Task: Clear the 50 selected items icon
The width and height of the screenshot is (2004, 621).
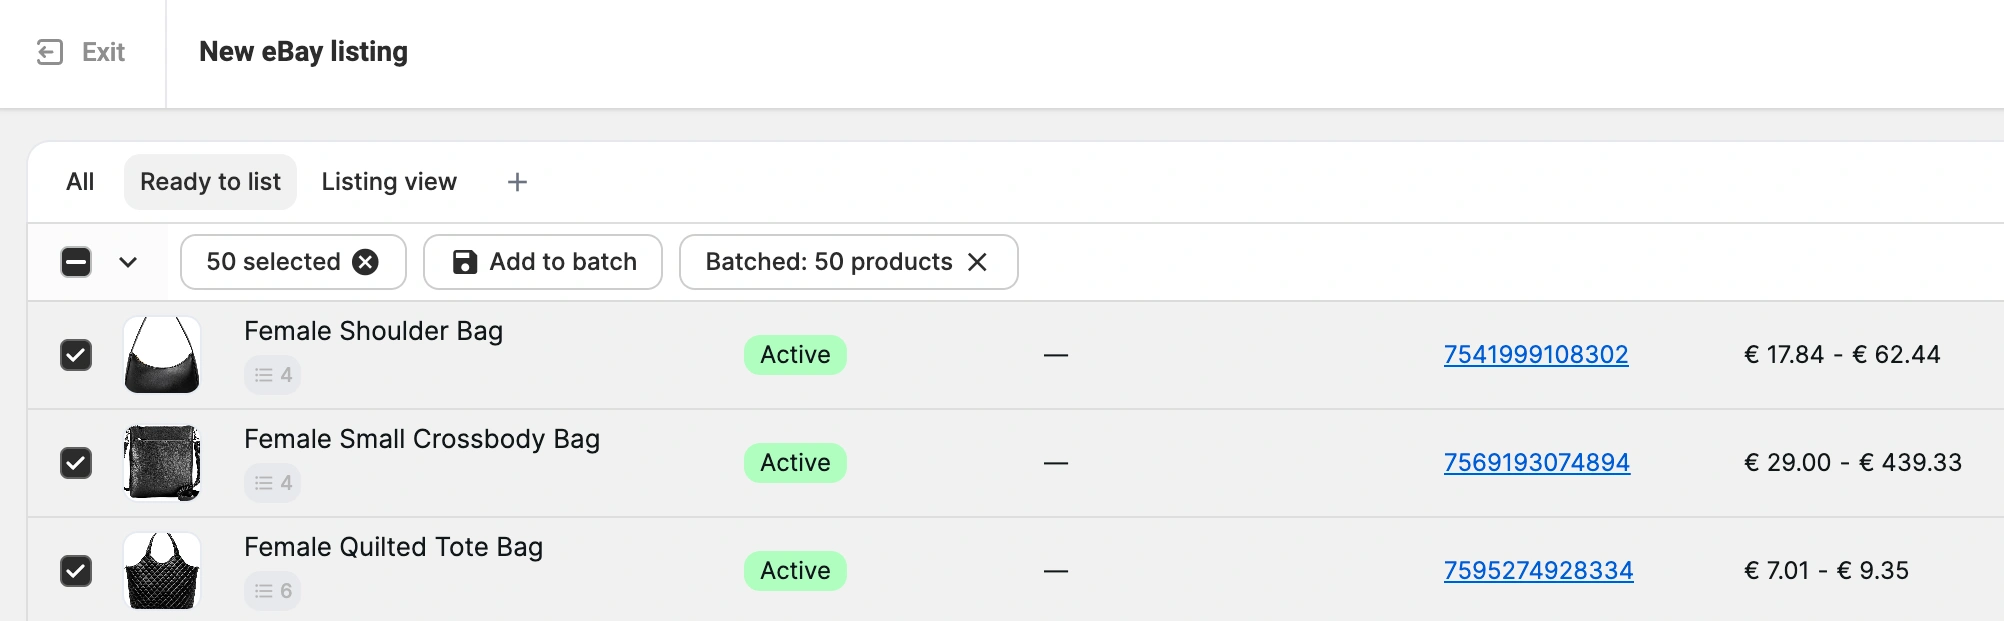Action: [366, 262]
